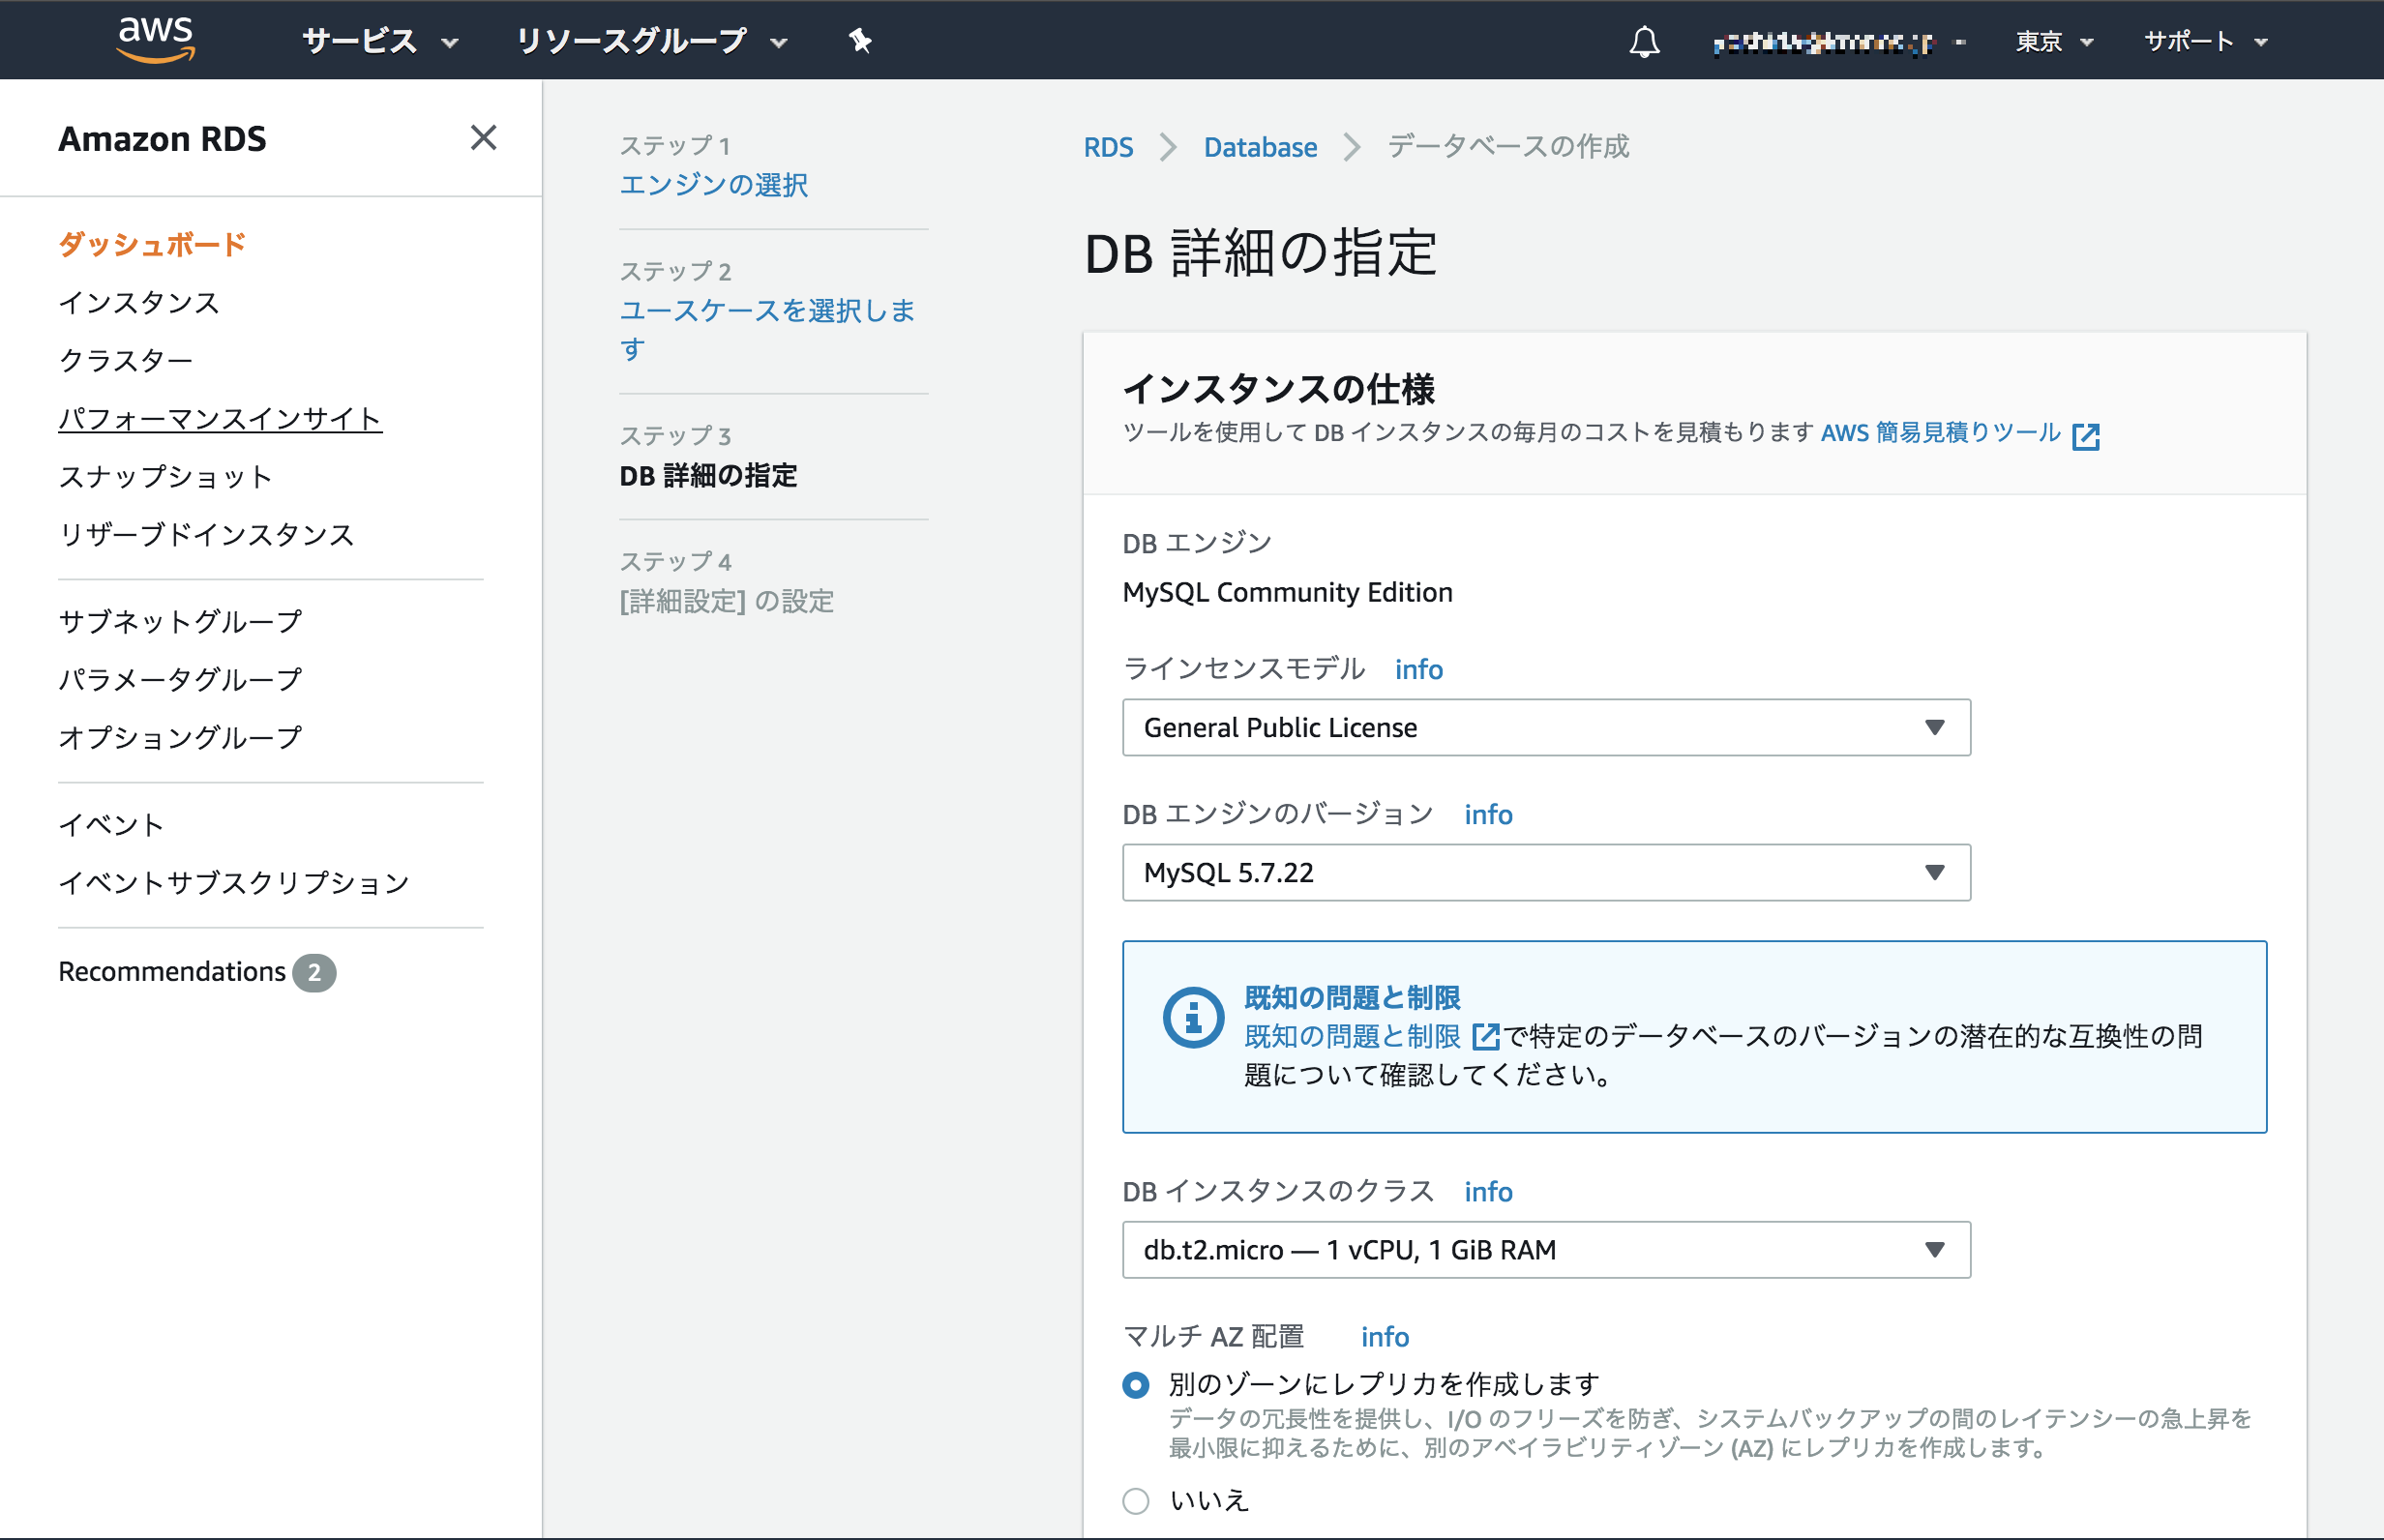Open the サポート menu
Image resolution: width=2384 pixels, height=1540 pixels.
click(x=2205, y=41)
